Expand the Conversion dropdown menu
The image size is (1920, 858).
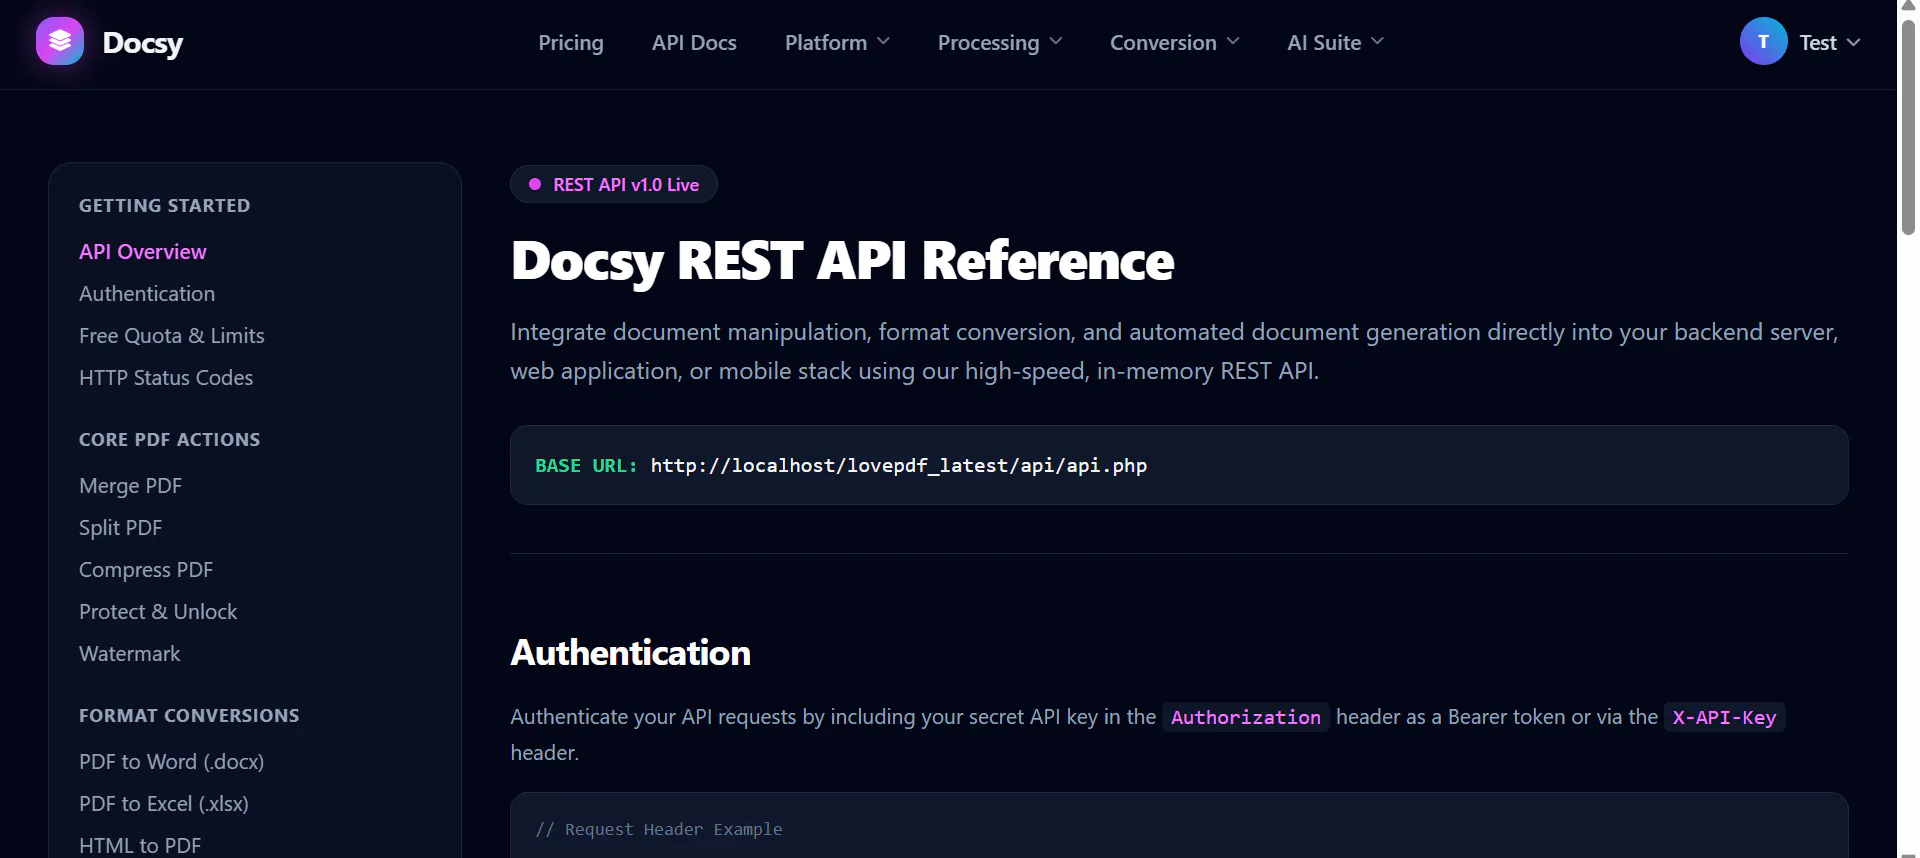[1175, 42]
